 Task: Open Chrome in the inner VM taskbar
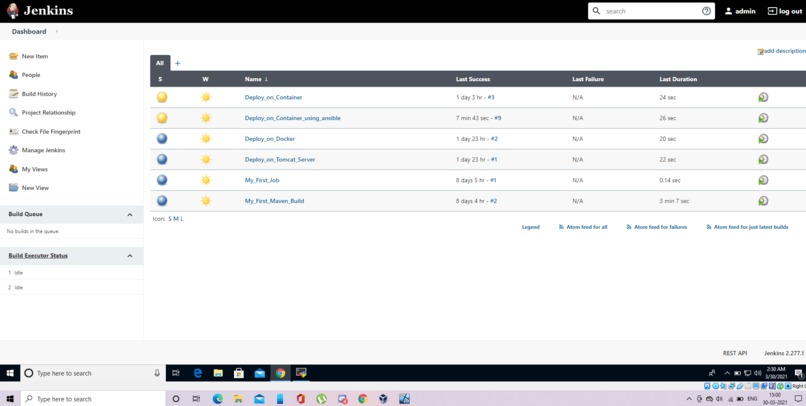[280, 373]
